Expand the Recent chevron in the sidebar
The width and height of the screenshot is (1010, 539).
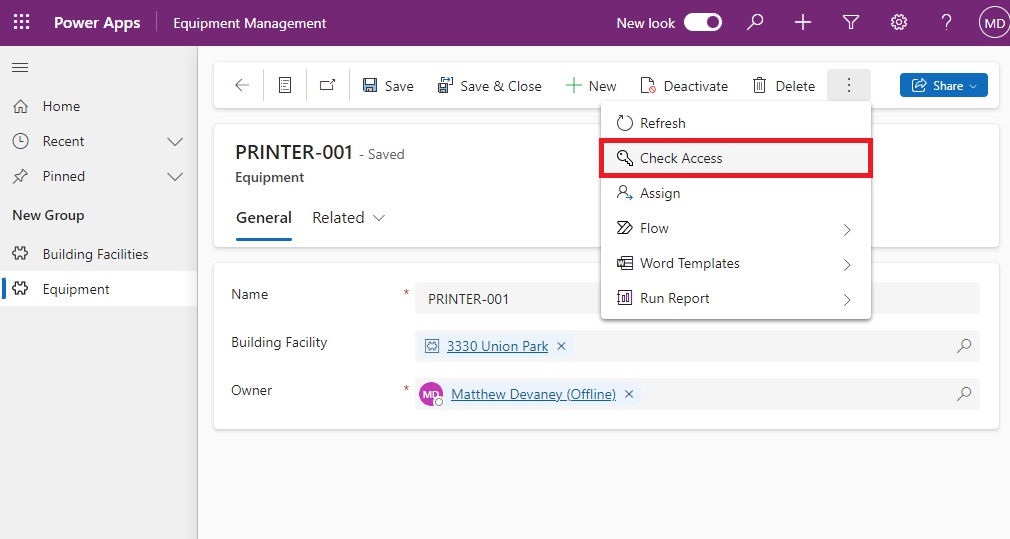coord(175,141)
